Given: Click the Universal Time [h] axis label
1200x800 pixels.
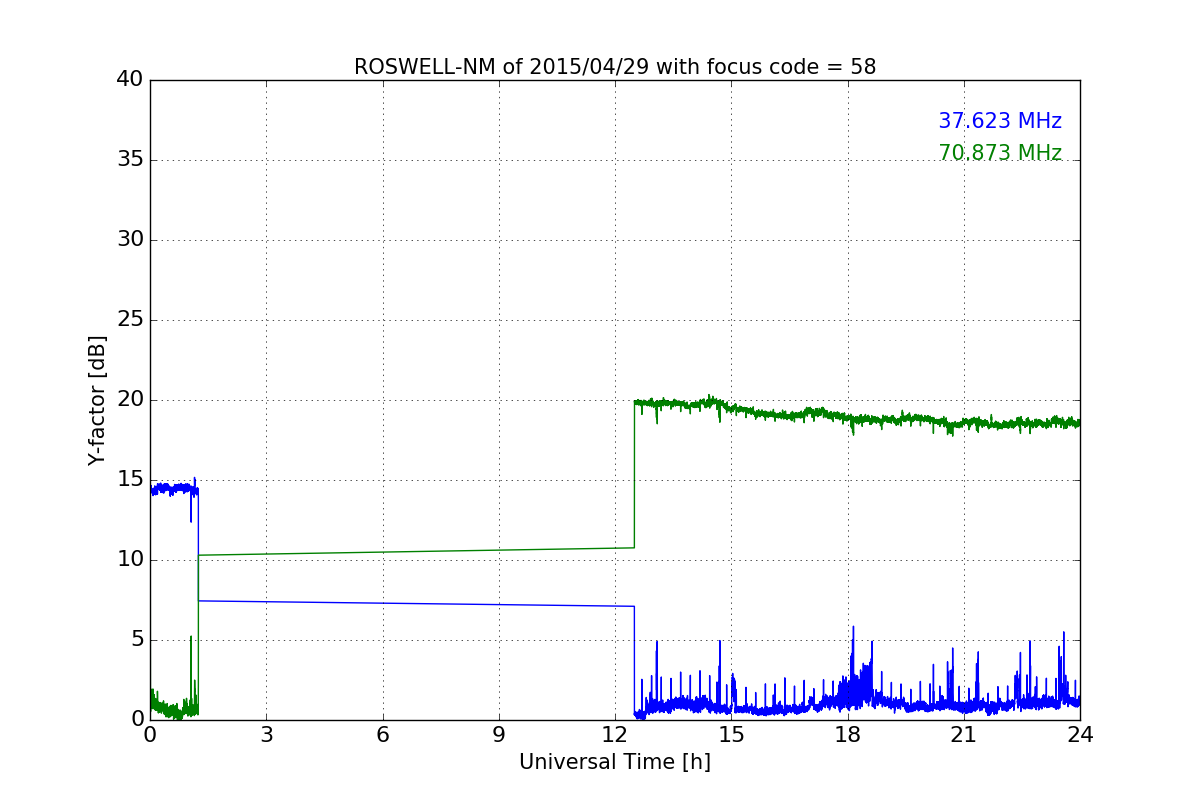Looking at the screenshot, I should point(615,762).
